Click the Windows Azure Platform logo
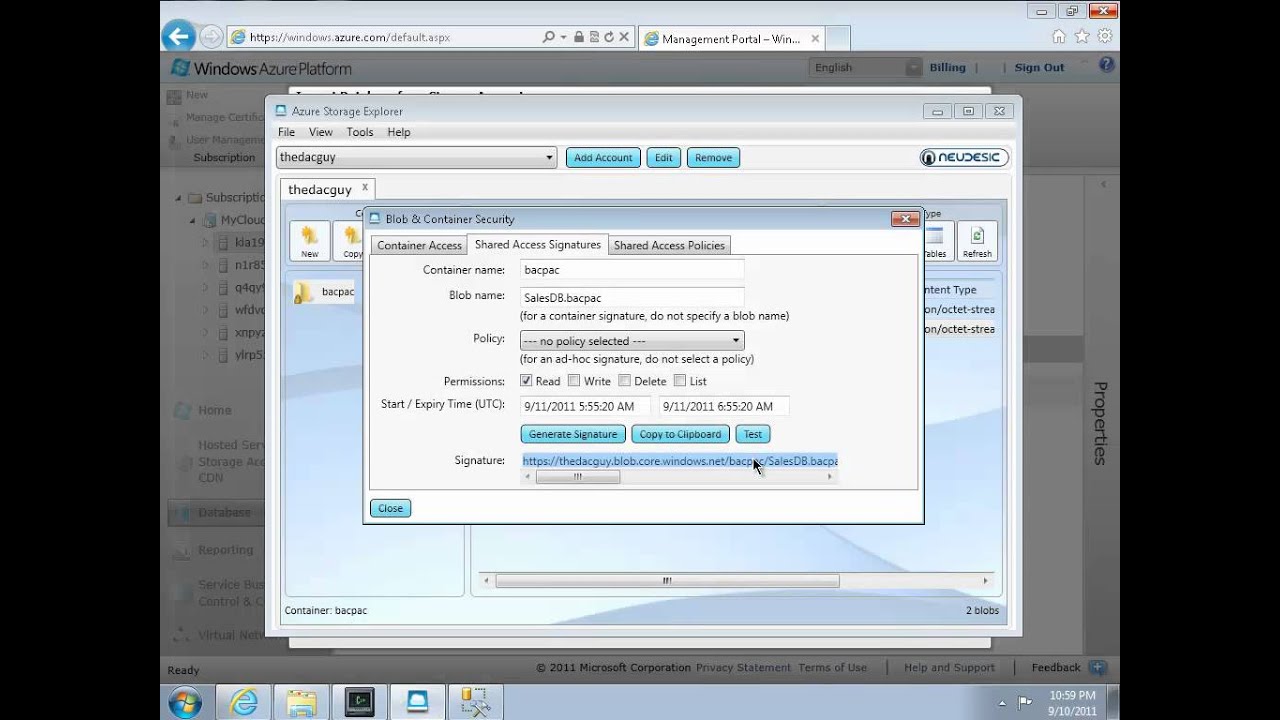Screen dimensions: 1280x720 click(261, 68)
